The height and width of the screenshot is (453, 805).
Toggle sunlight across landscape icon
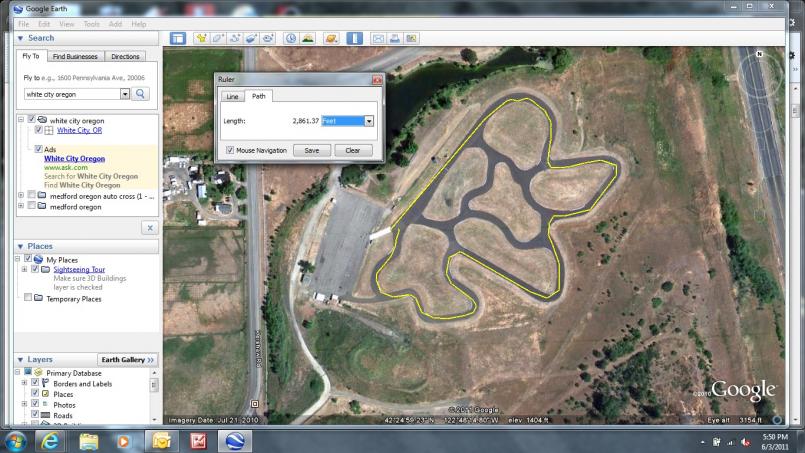[308, 38]
